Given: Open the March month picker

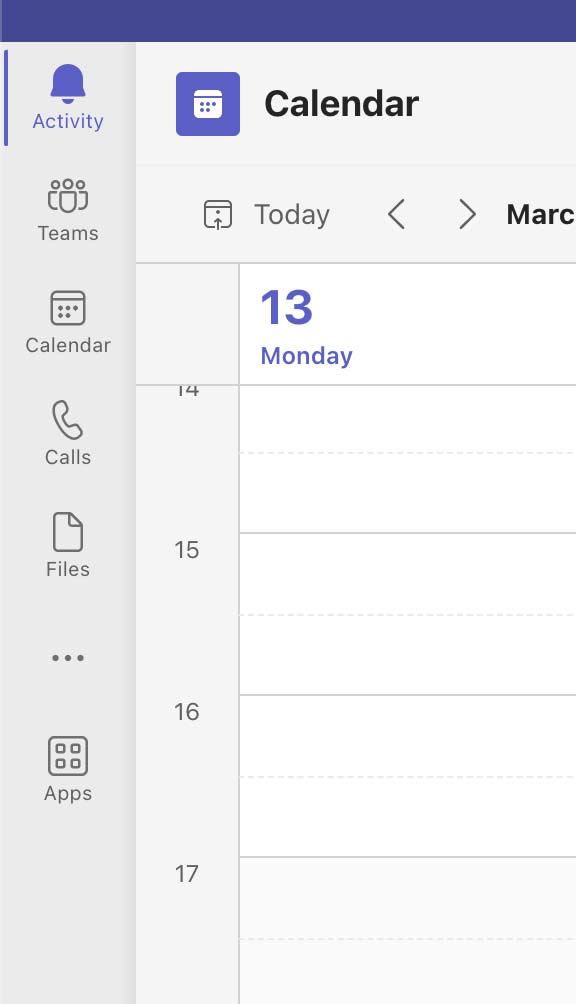Looking at the screenshot, I should point(541,215).
